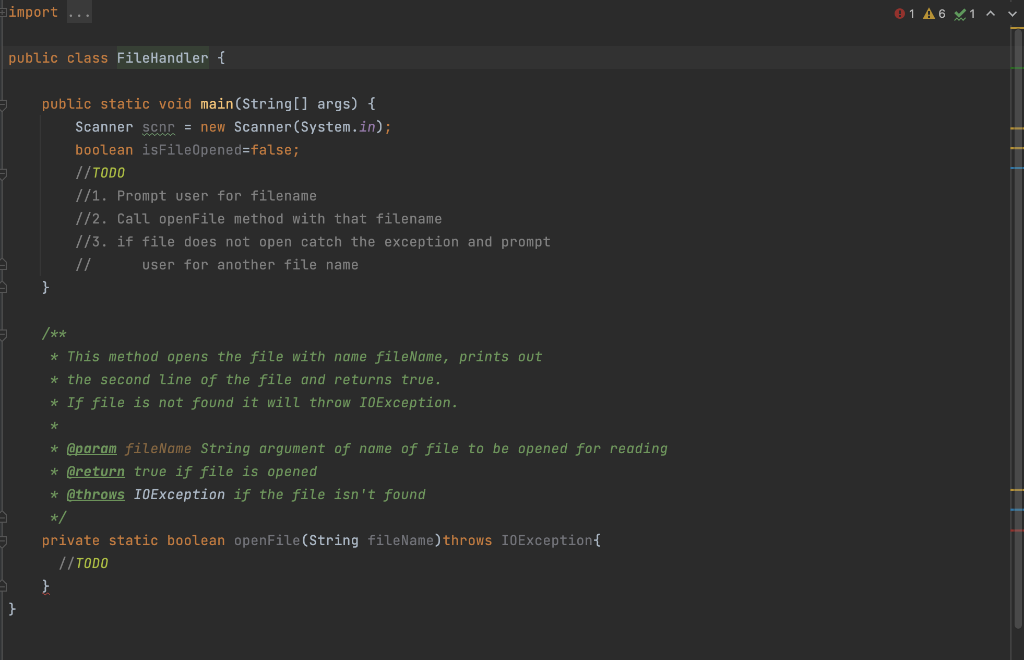Collapse the openFile method body
The width and height of the screenshot is (1024, 660).
[5, 540]
